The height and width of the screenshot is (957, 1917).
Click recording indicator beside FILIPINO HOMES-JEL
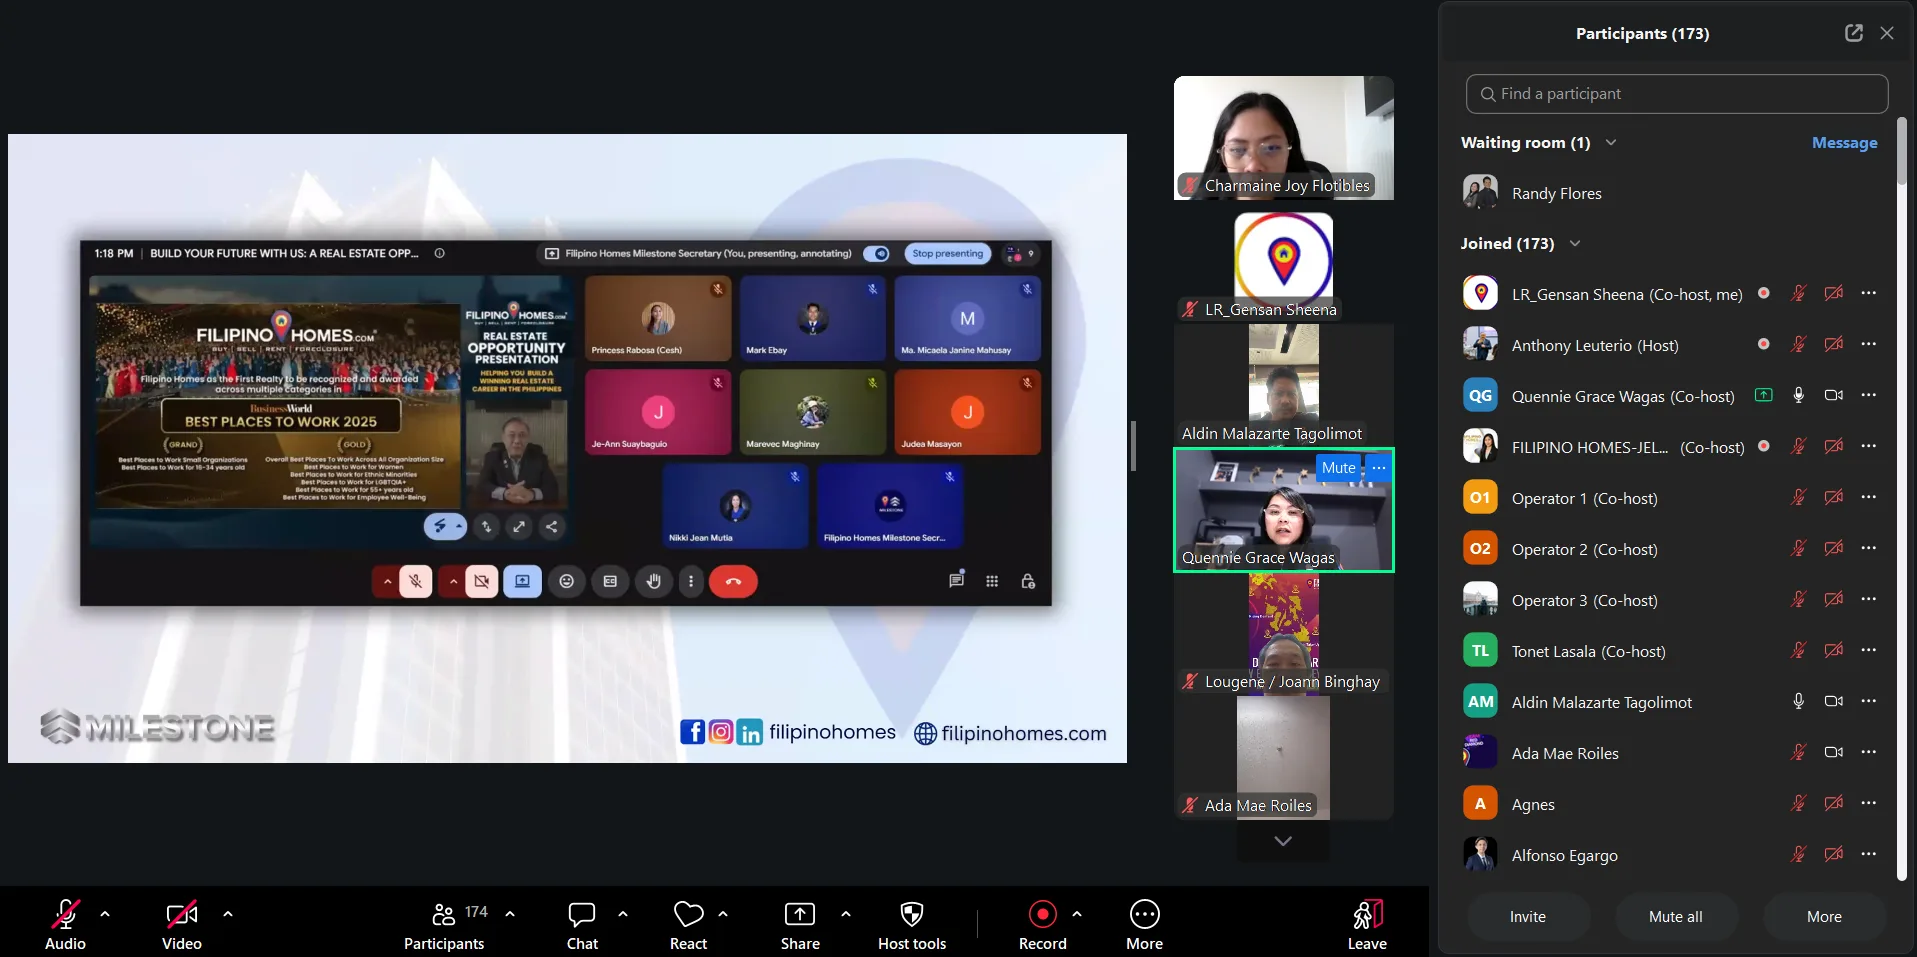(1764, 446)
